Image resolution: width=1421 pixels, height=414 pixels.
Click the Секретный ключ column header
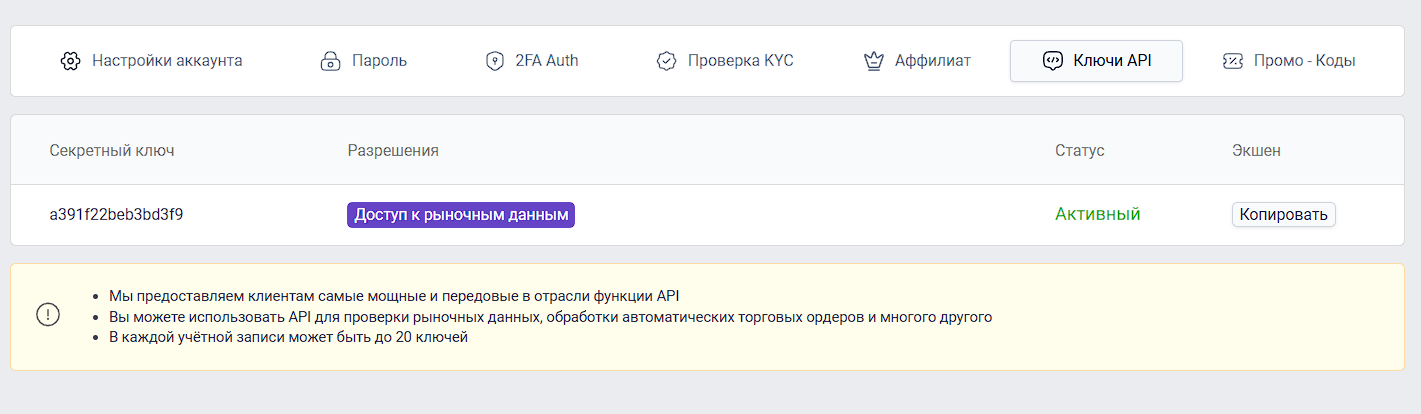coord(112,150)
